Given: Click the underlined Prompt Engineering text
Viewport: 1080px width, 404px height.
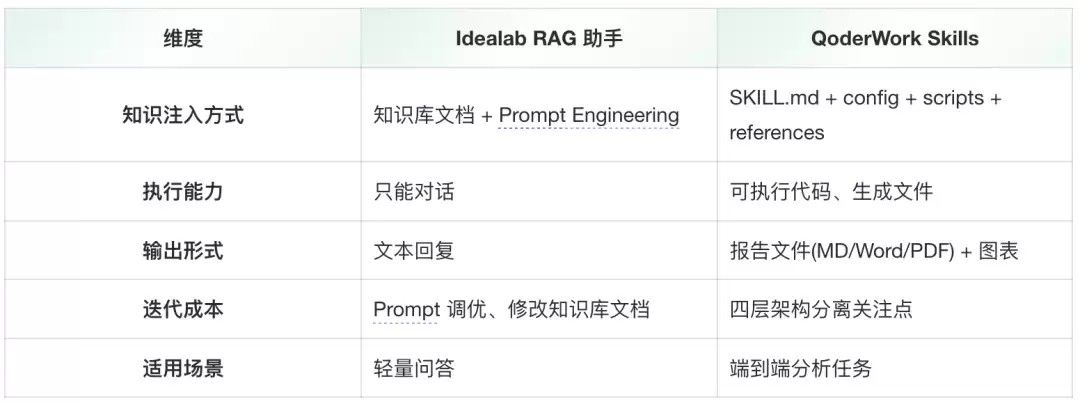Looking at the screenshot, I should click(x=589, y=115).
